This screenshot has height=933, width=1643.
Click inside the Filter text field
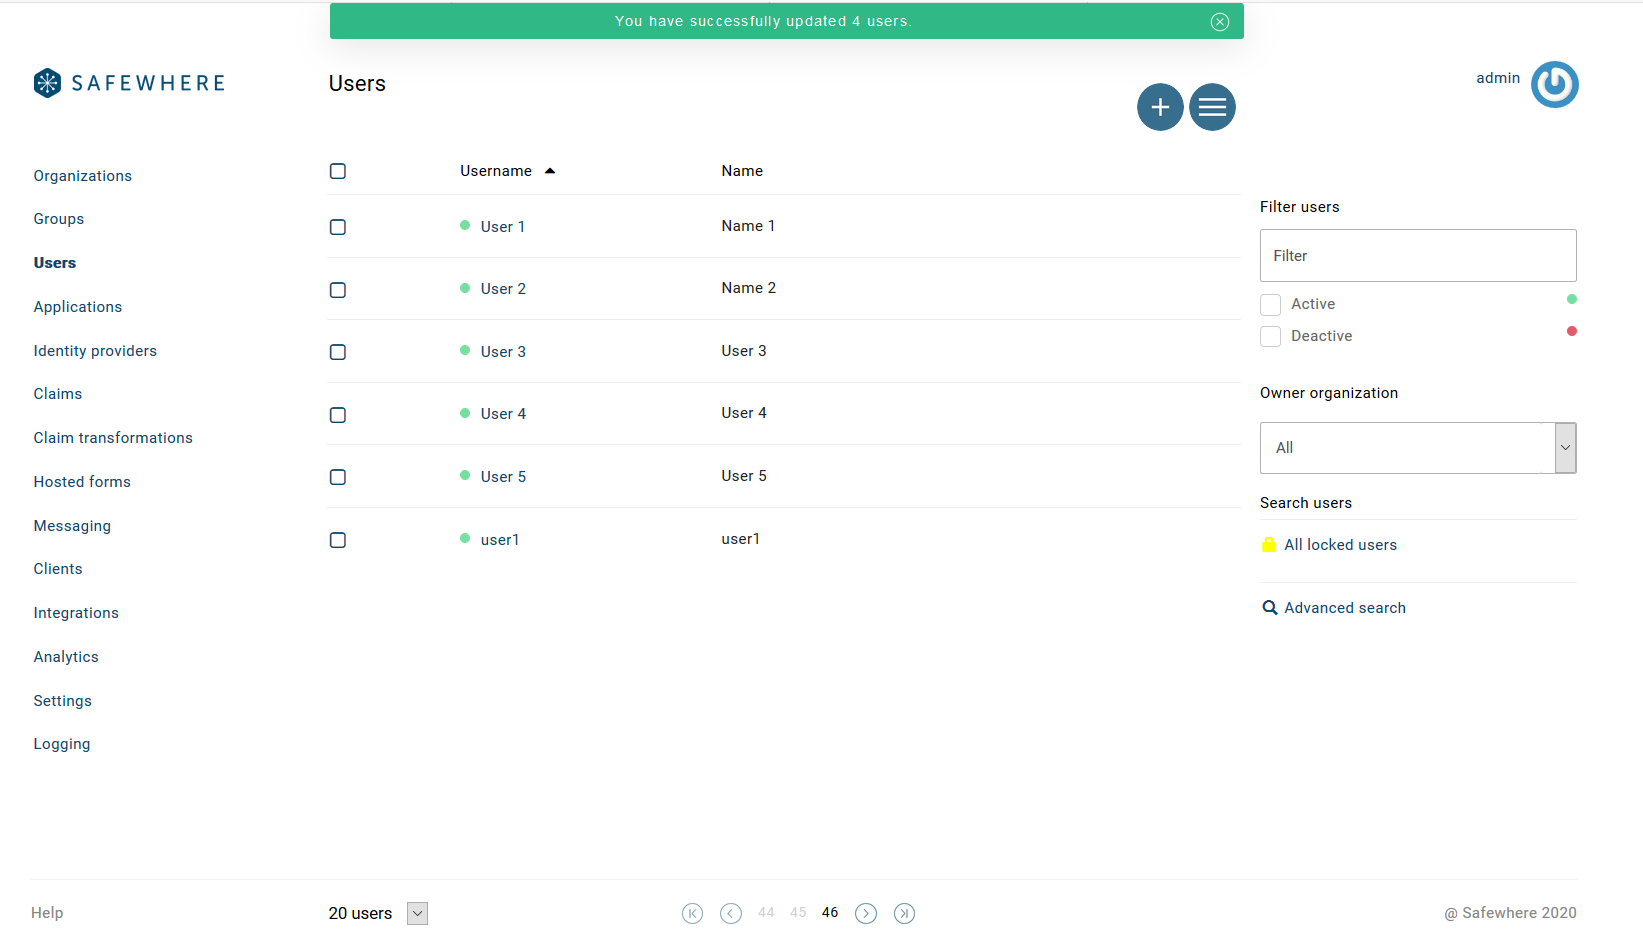coord(1417,255)
